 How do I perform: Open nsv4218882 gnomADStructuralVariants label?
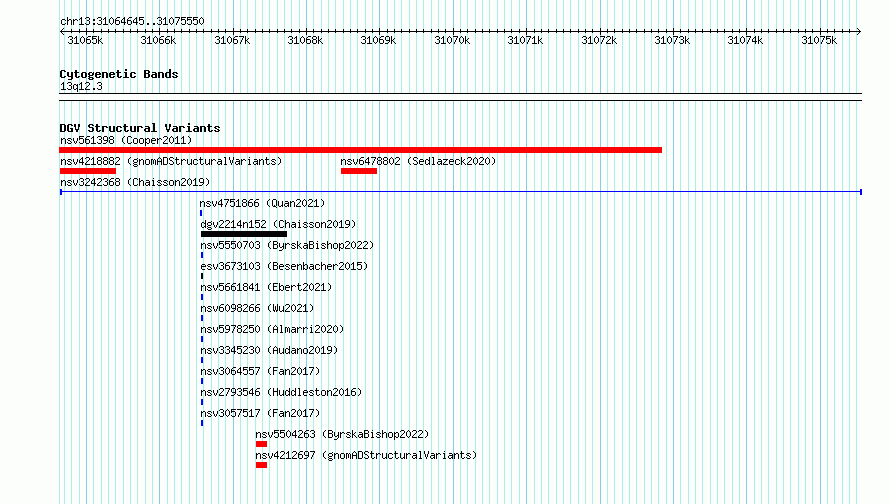[x=171, y=161]
